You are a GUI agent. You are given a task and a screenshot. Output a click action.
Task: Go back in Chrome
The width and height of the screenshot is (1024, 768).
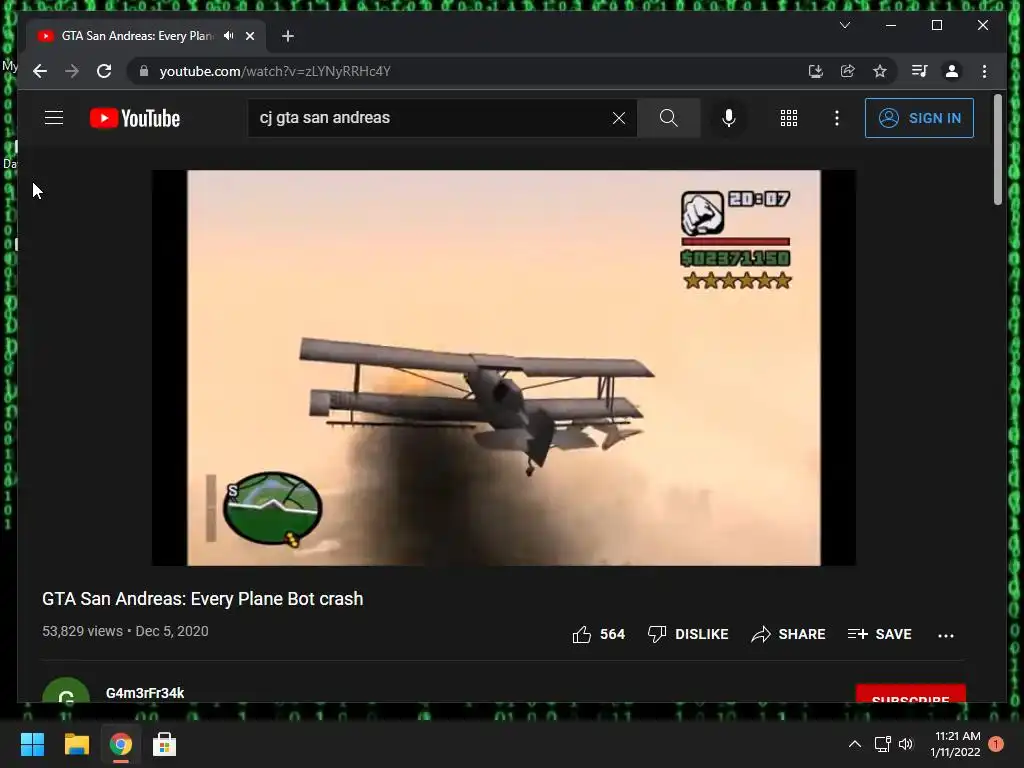point(40,71)
